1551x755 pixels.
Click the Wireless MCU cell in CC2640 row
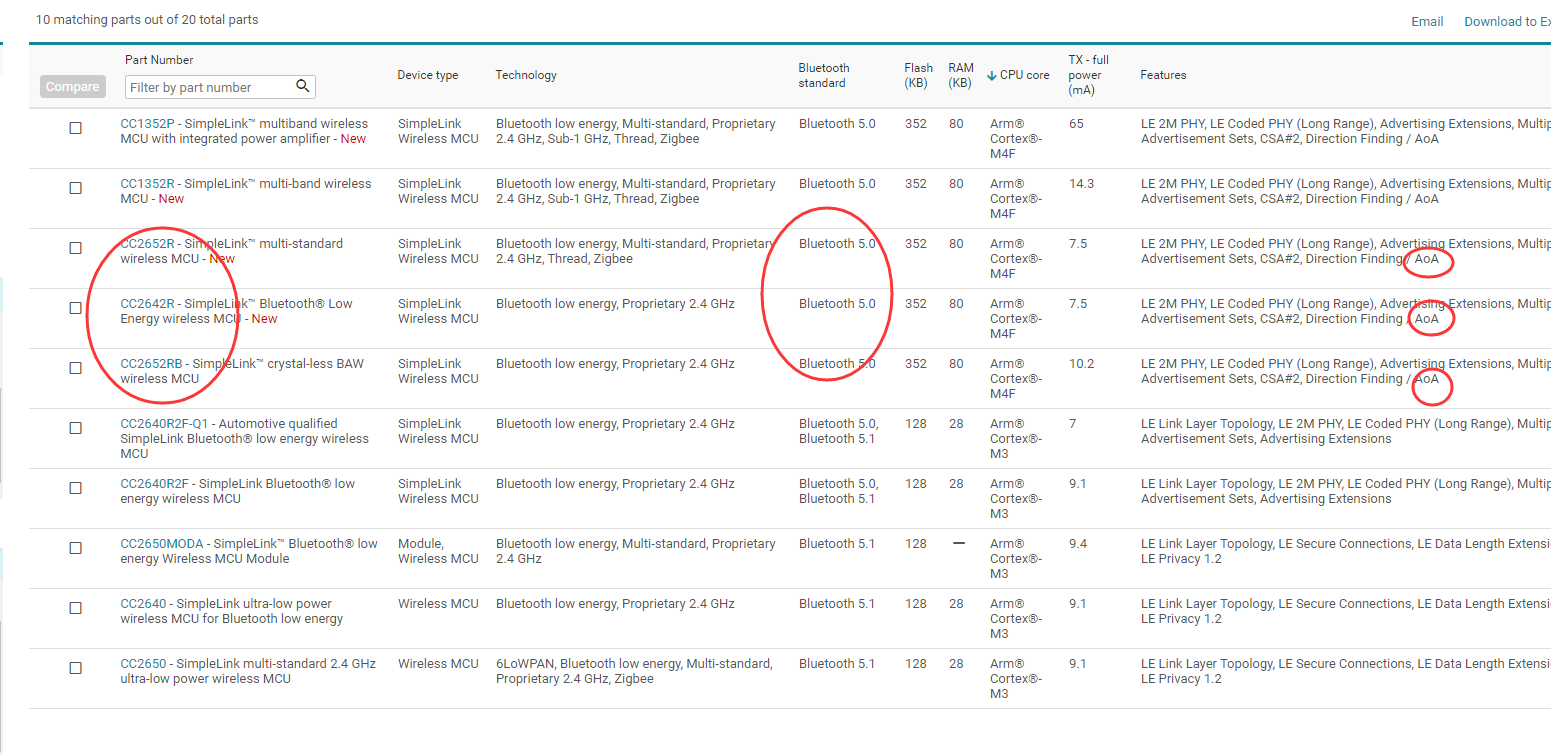click(x=438, y=604)
